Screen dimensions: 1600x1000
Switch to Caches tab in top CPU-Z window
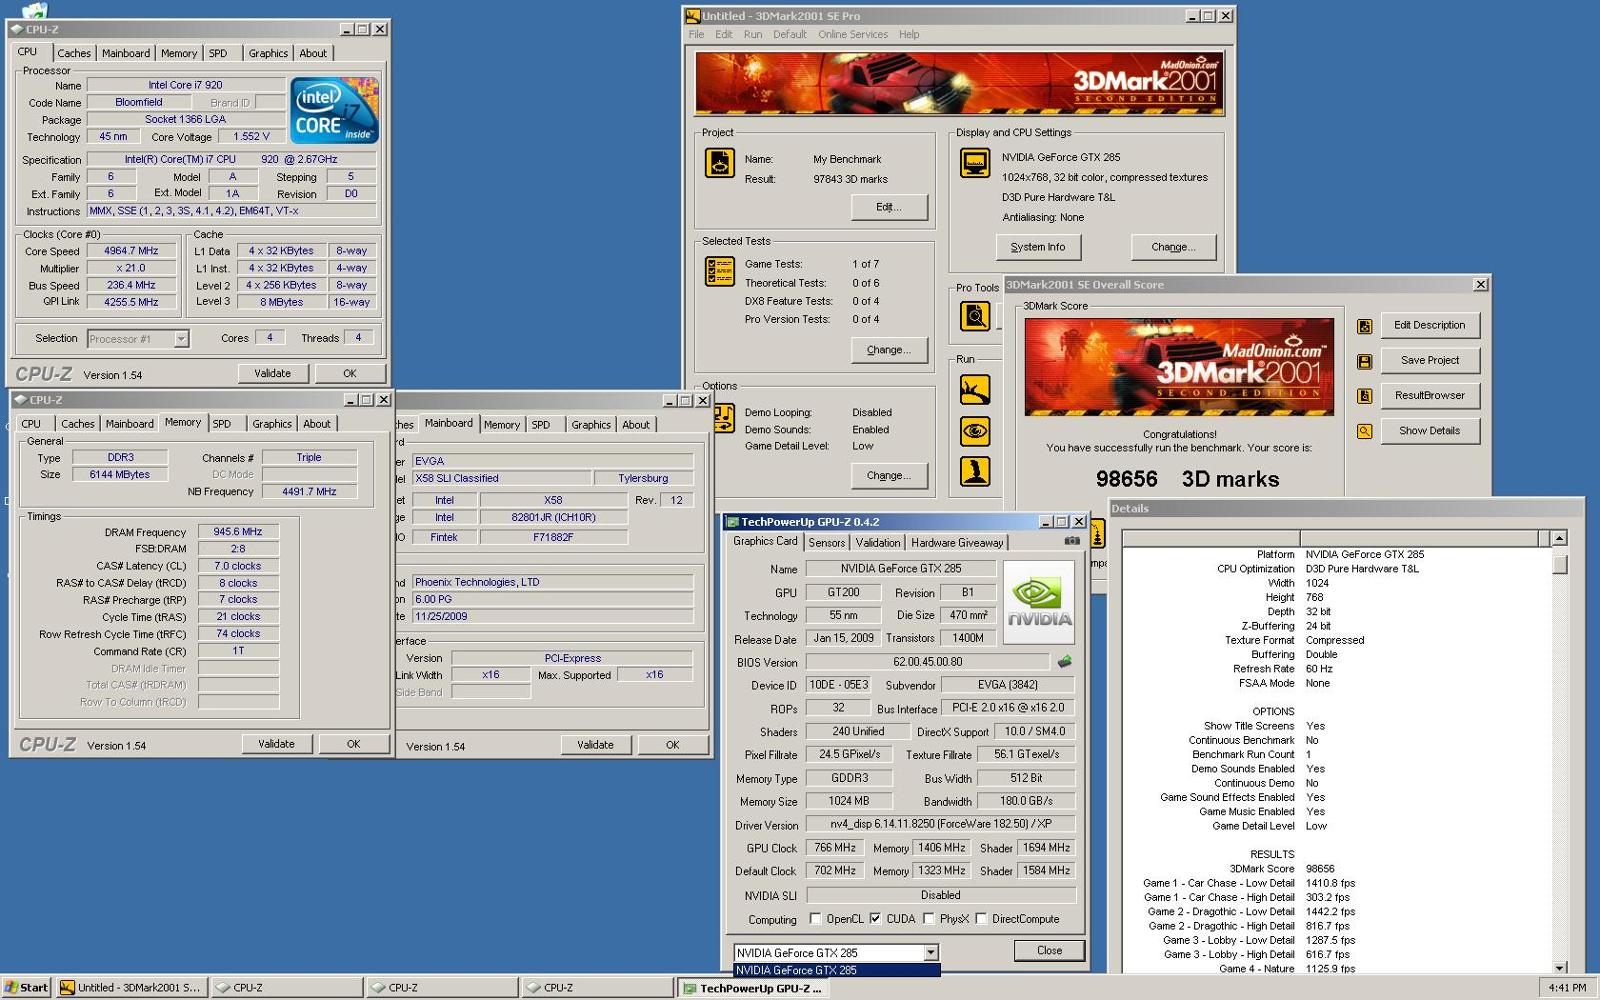[74, 54]
